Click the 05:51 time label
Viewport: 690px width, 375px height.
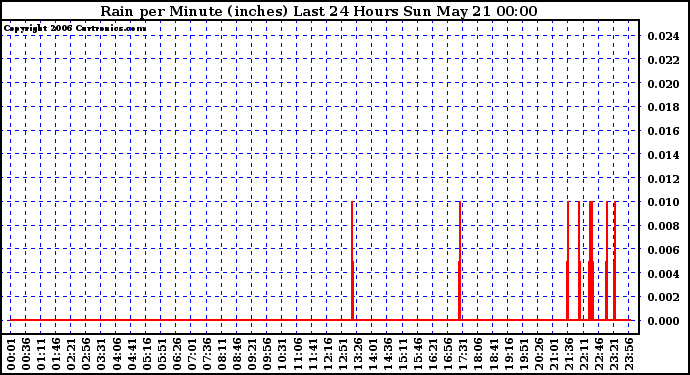point(161,354)
